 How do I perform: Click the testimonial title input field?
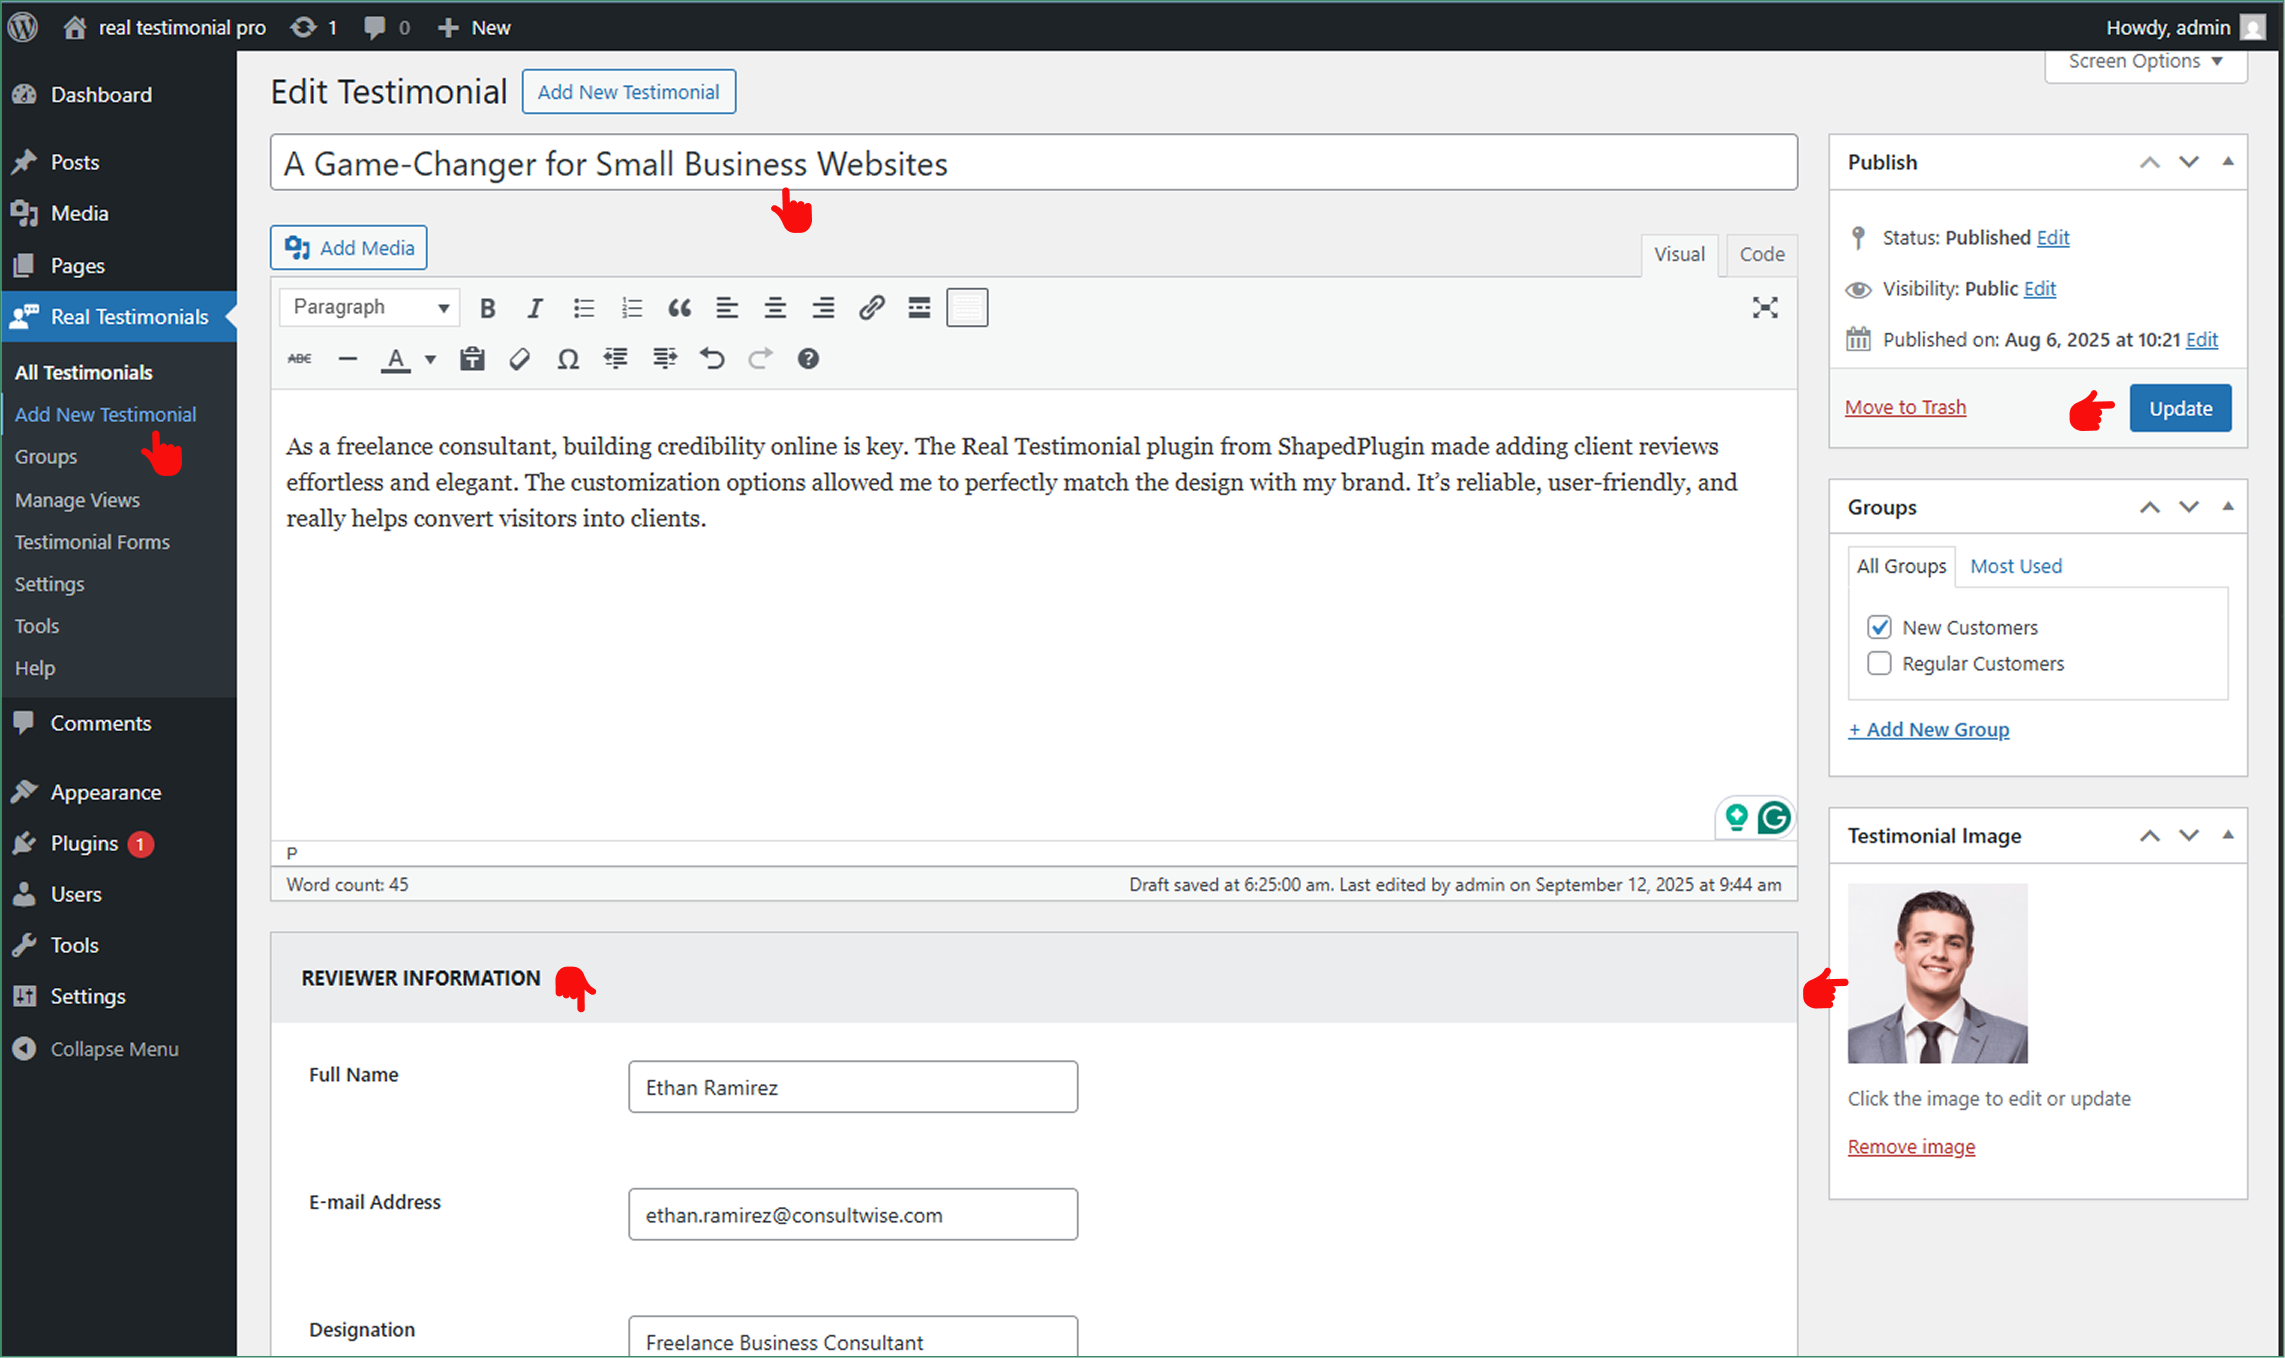(1033, 162)
